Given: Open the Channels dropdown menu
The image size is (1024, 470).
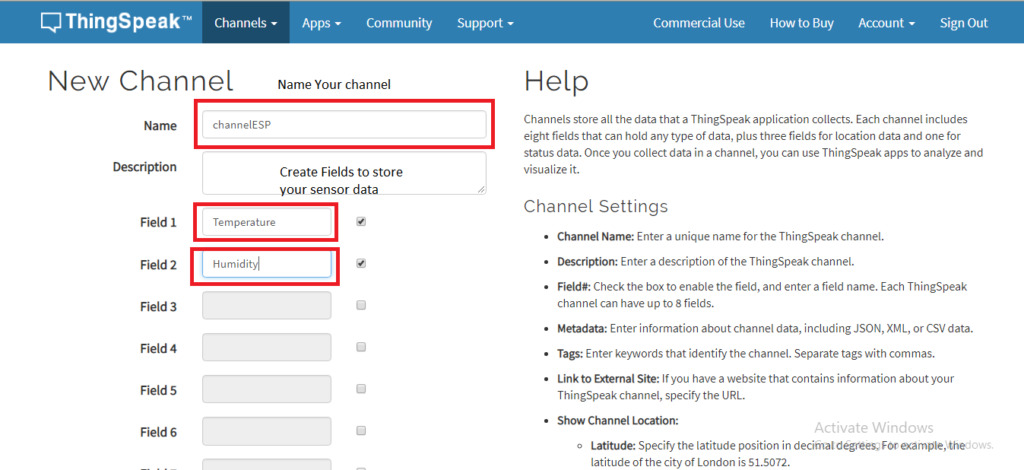Looking at the screenshot, I should point(245,23).
